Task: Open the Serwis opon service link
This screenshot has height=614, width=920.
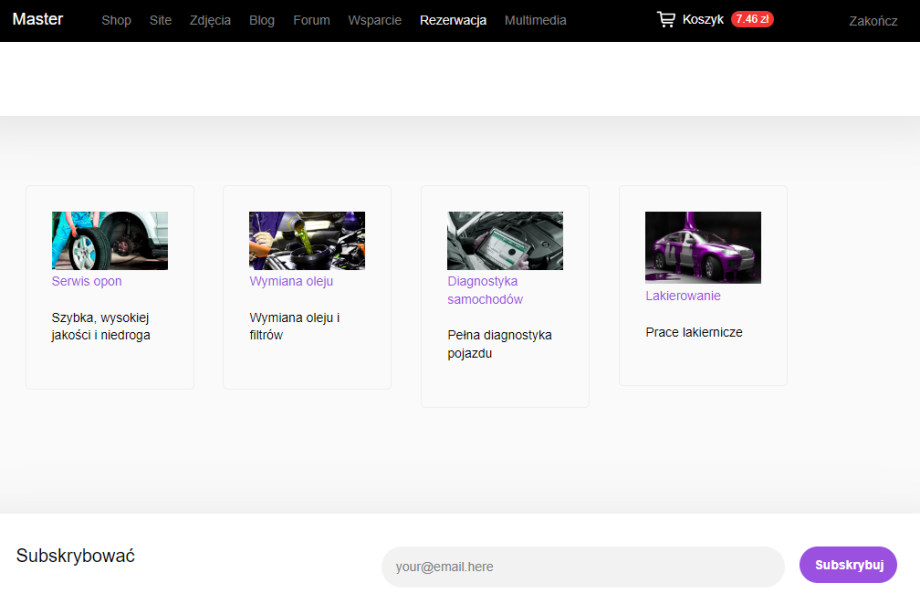Action: (87, 282)
